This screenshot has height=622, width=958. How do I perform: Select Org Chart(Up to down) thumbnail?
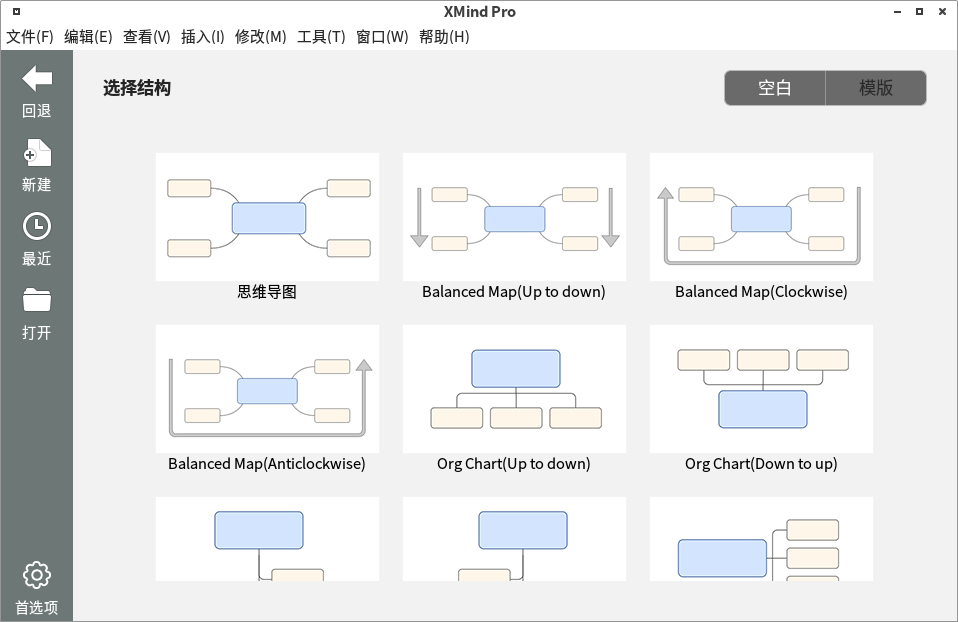(x=514, y=389)
